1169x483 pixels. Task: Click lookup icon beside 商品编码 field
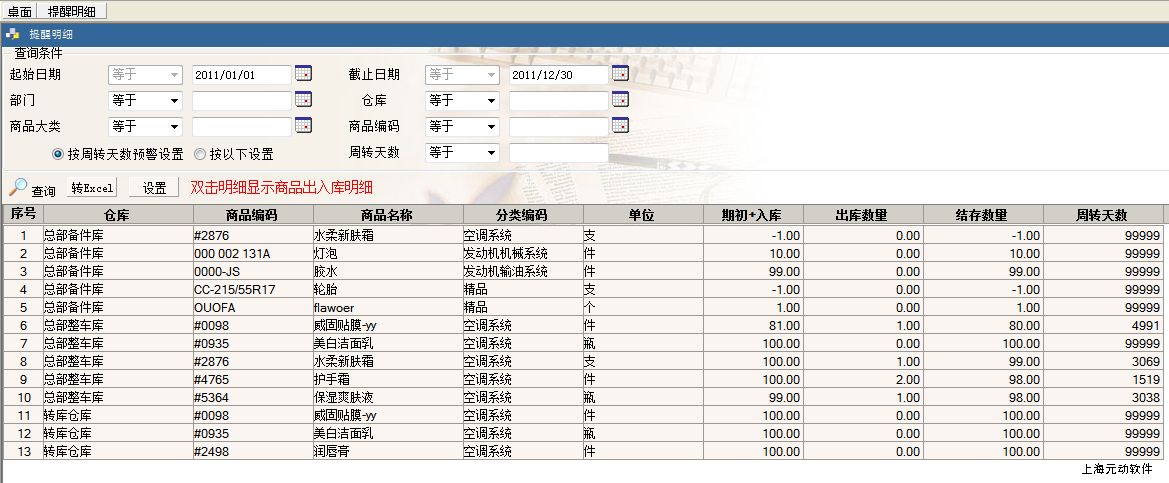point(620,126)
